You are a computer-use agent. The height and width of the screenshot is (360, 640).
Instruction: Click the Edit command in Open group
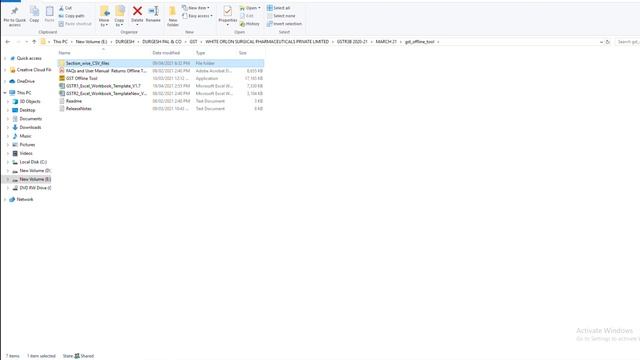(x=247, y=16)
